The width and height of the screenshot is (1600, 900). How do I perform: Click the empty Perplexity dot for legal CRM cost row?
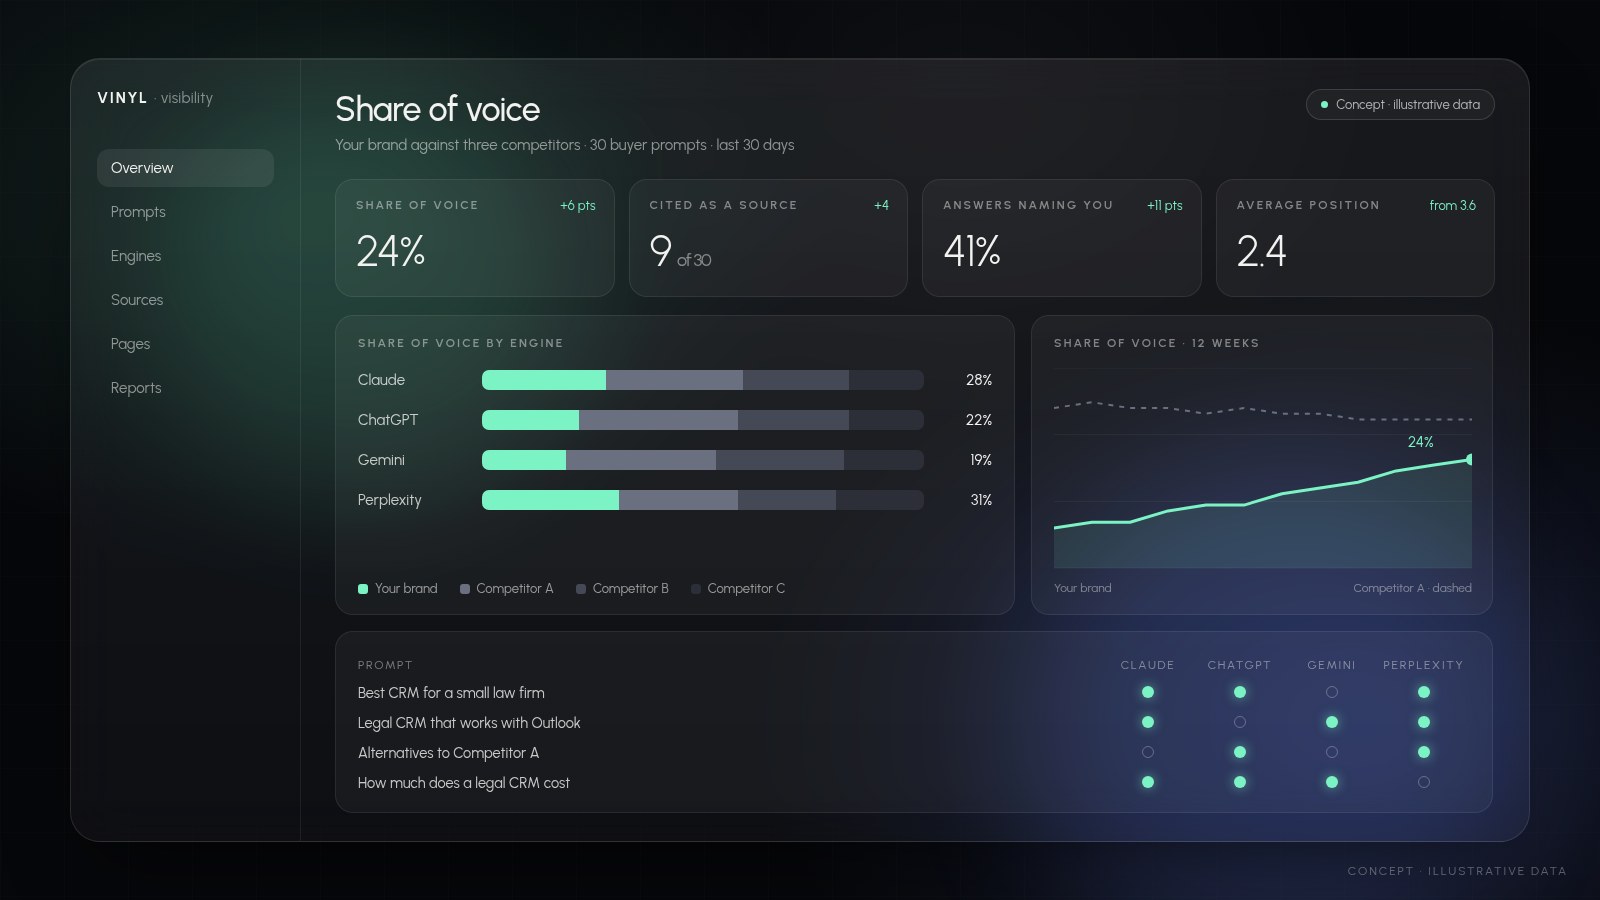(1424, 782)
